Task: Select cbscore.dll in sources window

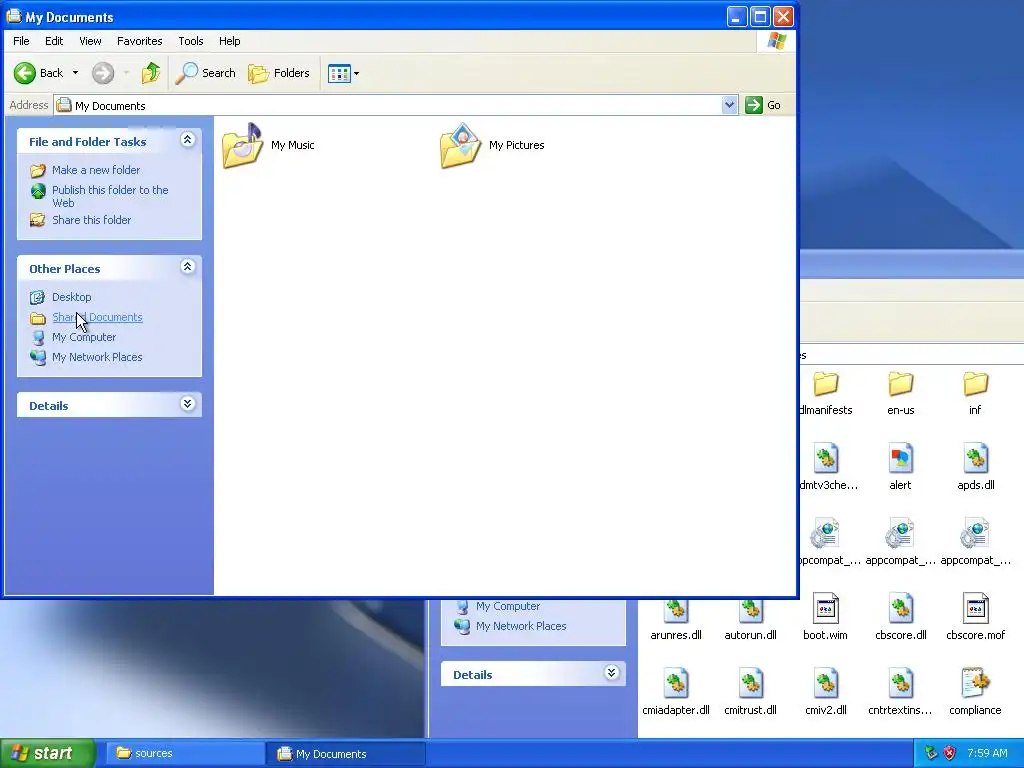Action: point(901,617)
